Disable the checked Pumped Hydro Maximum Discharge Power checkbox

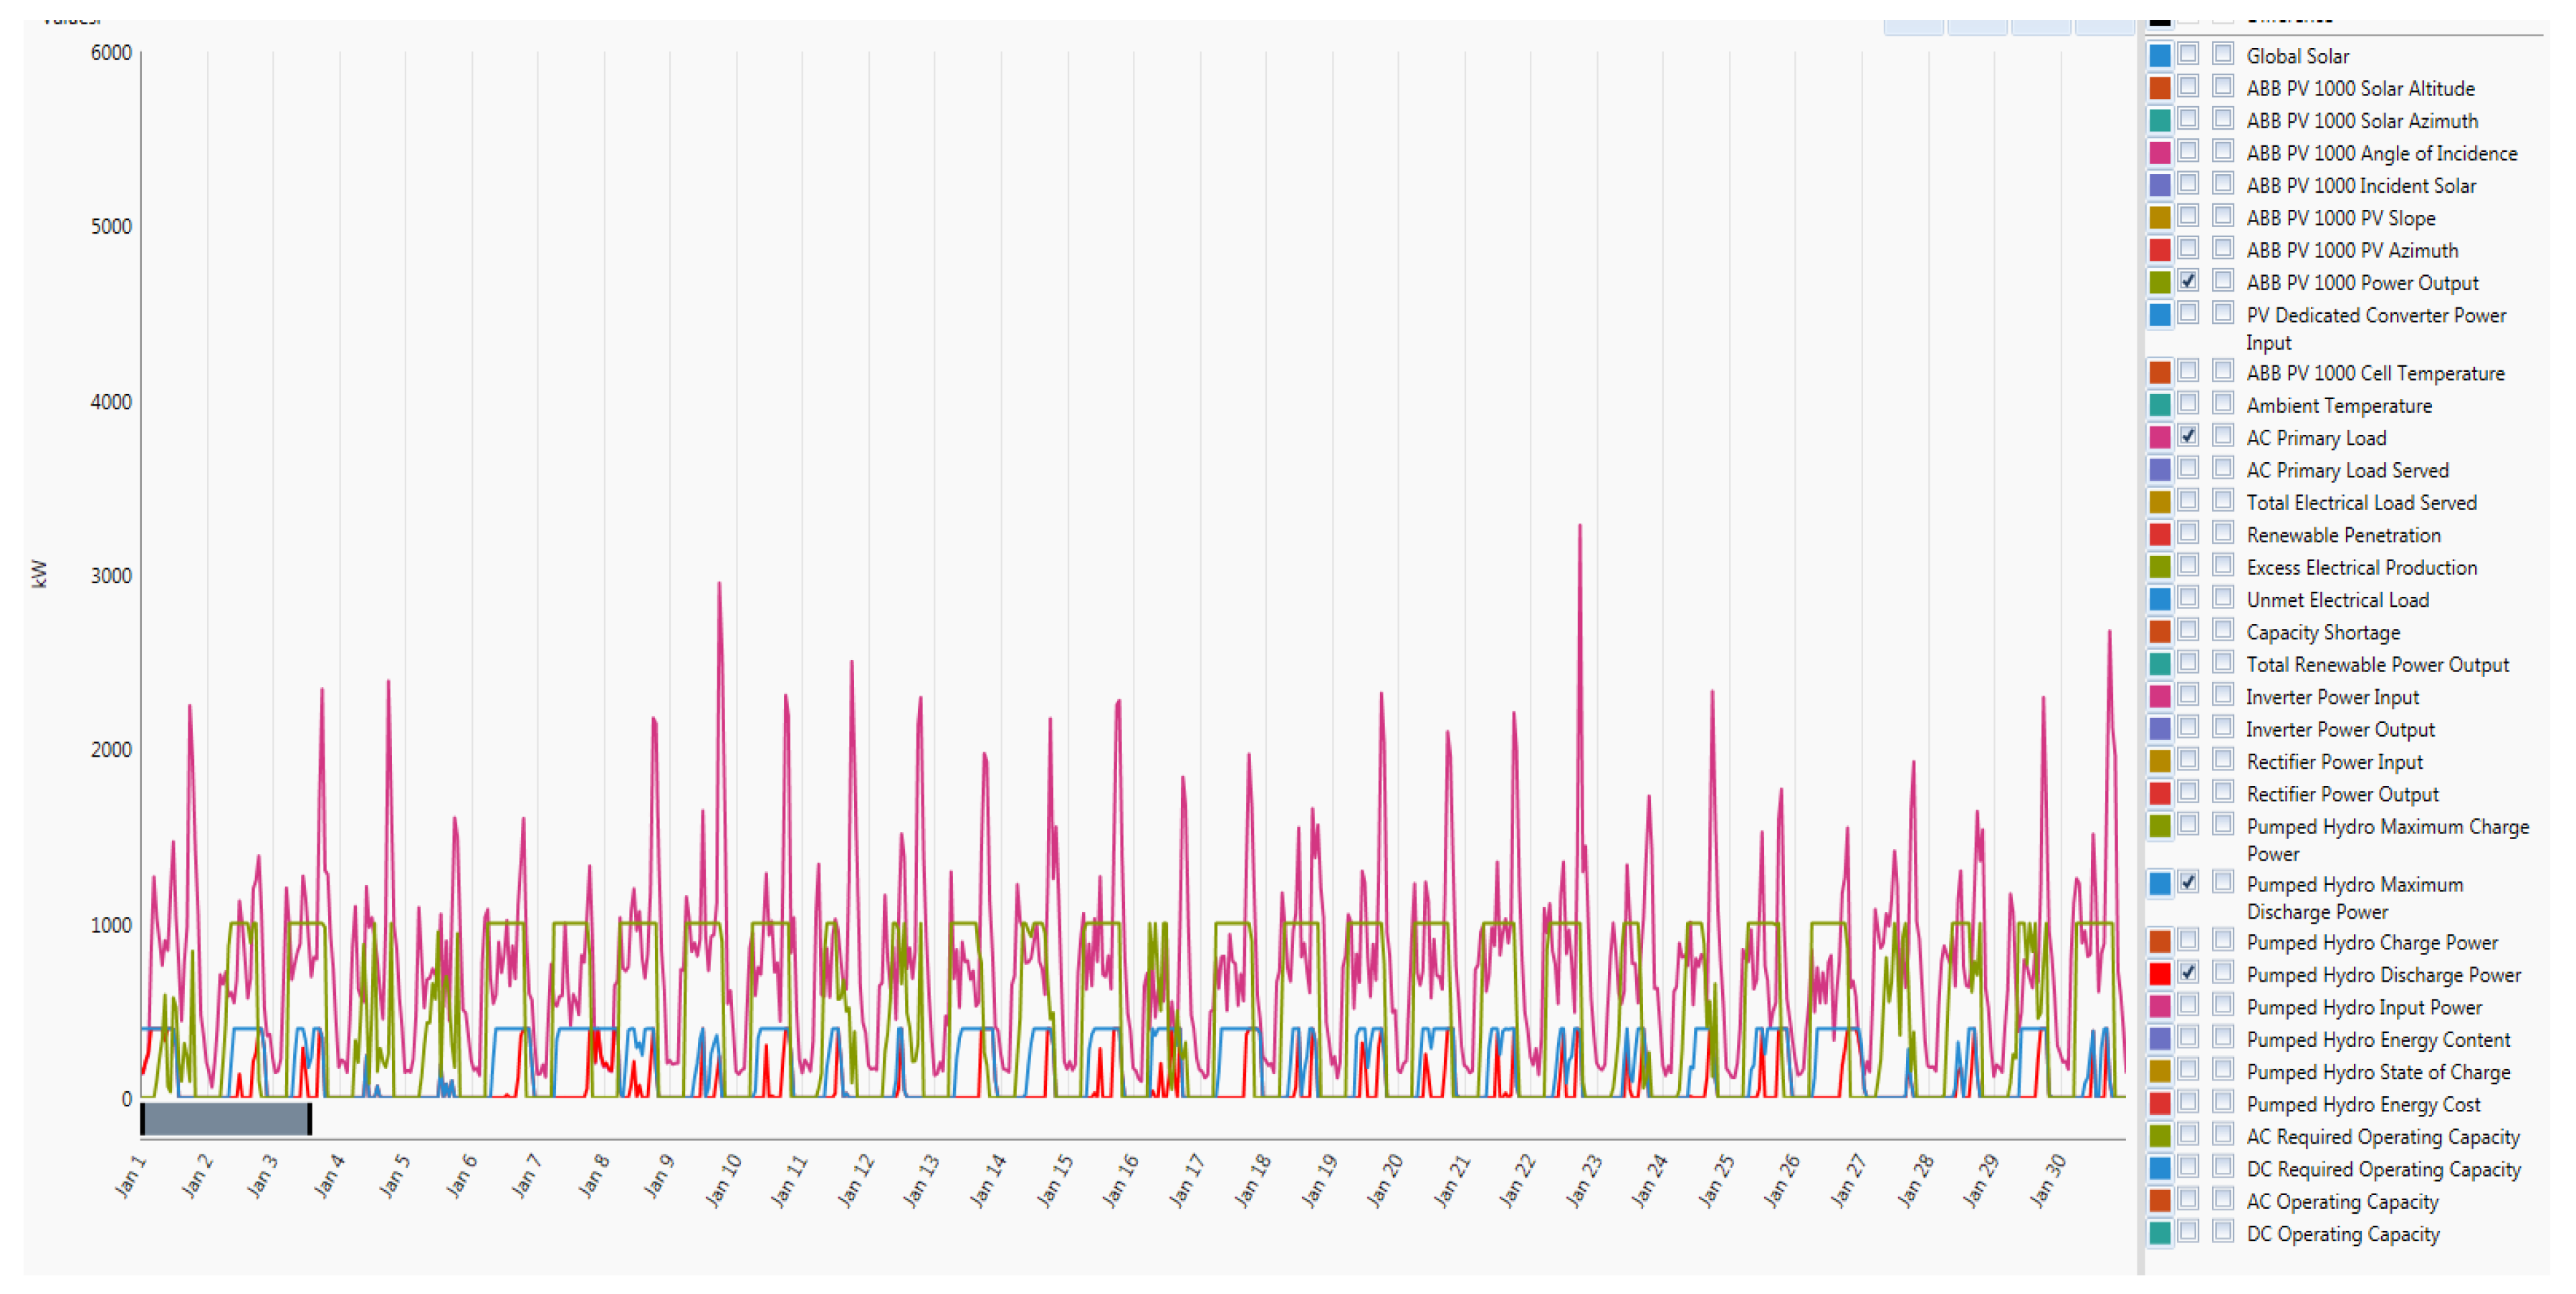tap(2188, 883)
